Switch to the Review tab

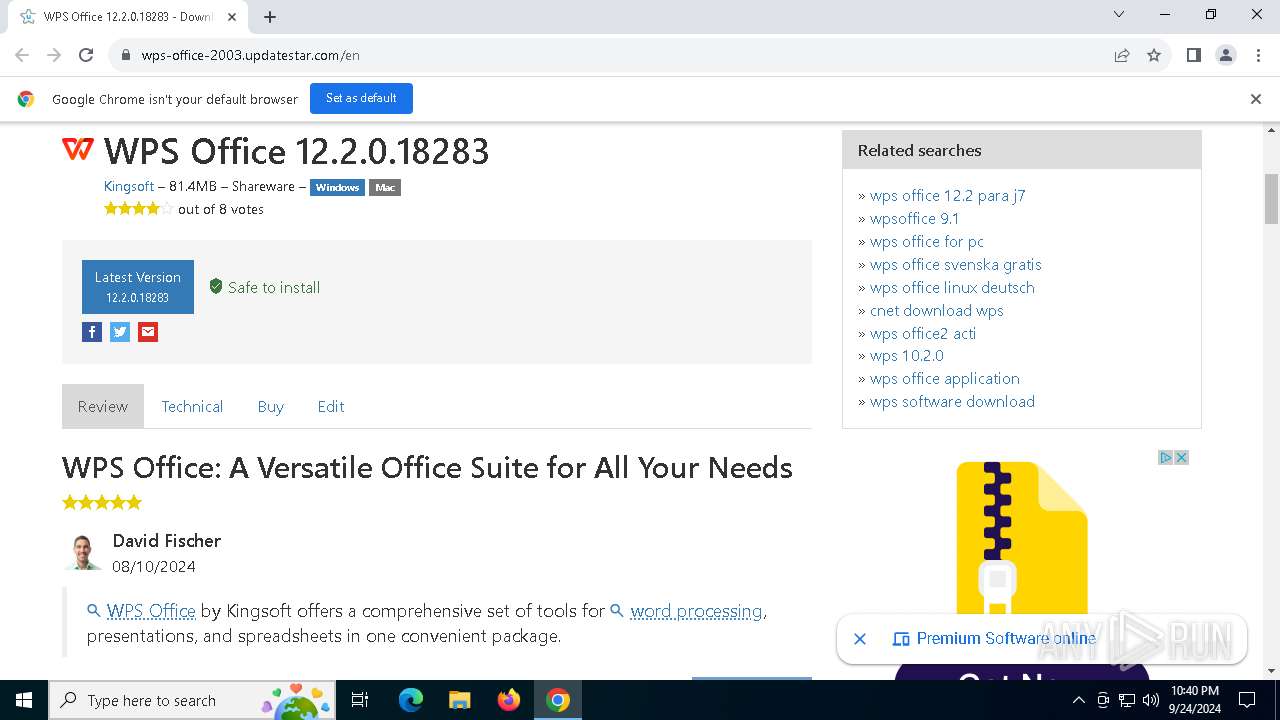(103, 406)
